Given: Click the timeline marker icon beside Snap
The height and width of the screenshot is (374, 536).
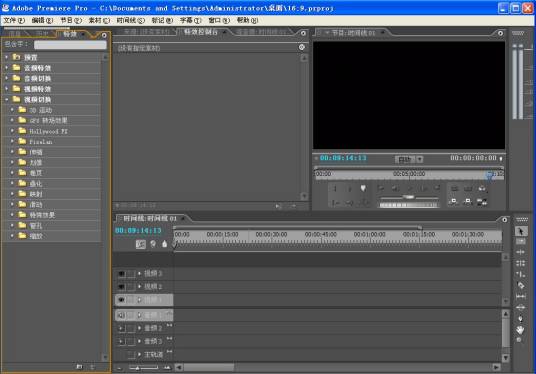Looking at the screenshot, I should coord(153,244).
